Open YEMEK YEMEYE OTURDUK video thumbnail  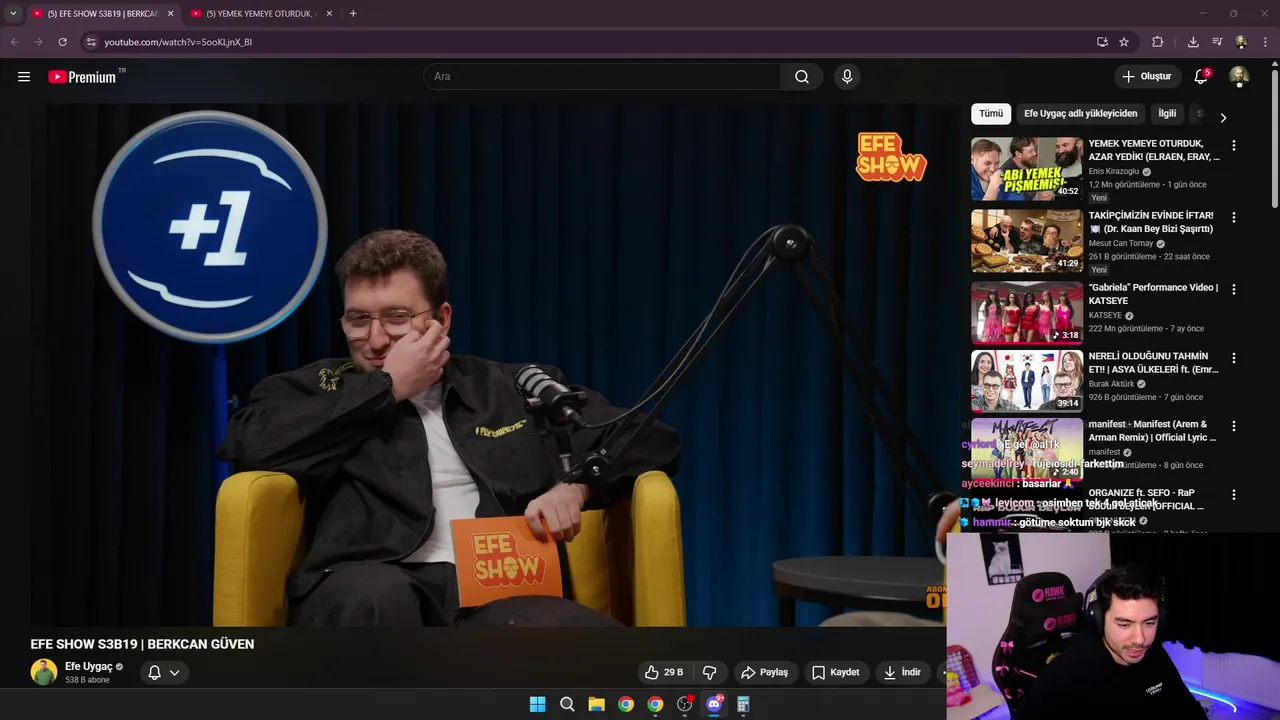[1027, 169]
